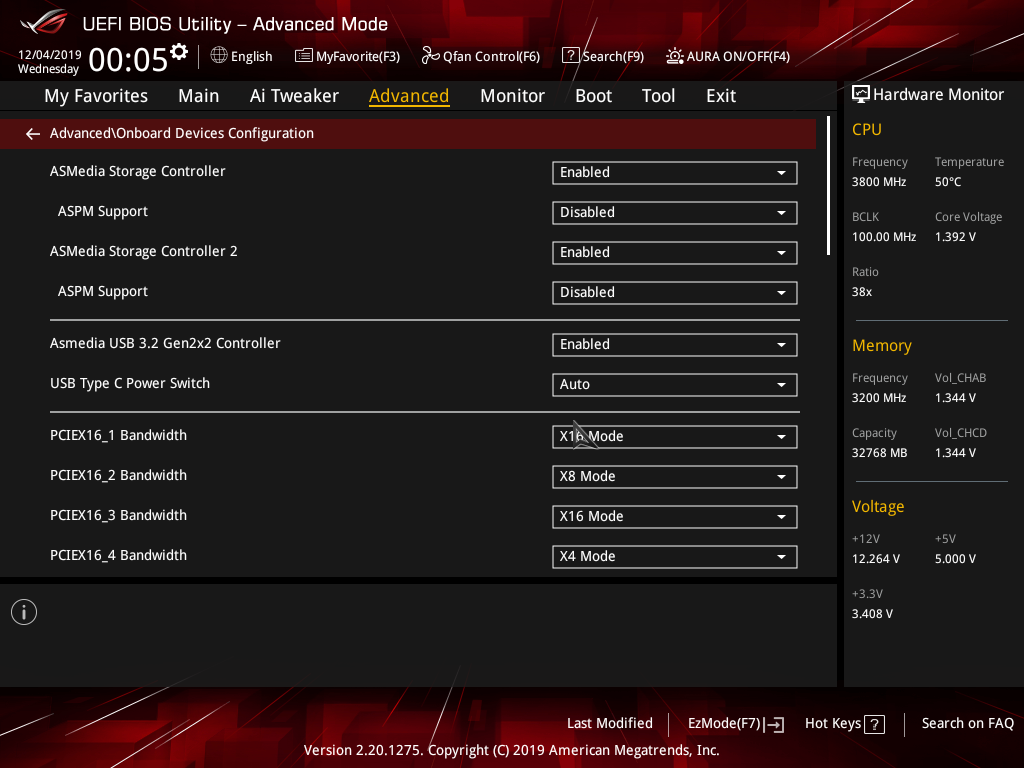Open PCIEX16_3 Bandwidth dropdown

click(675, 517)
